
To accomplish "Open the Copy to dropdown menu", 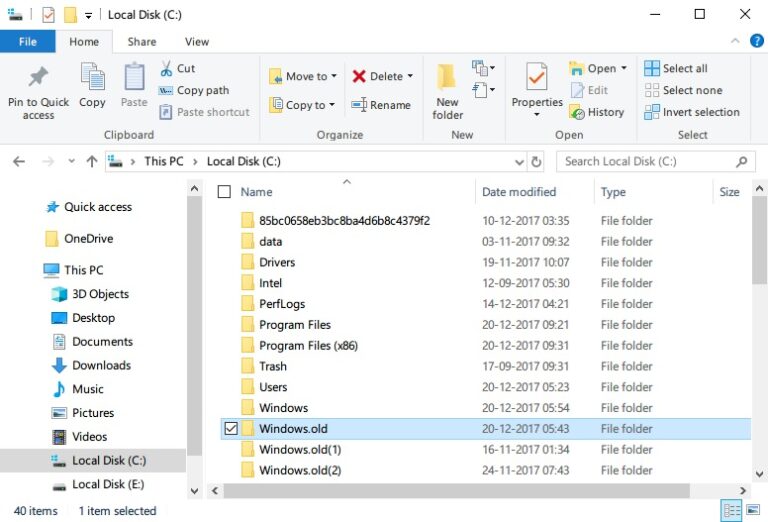I will pyautogui.click(x=332, y=105).
